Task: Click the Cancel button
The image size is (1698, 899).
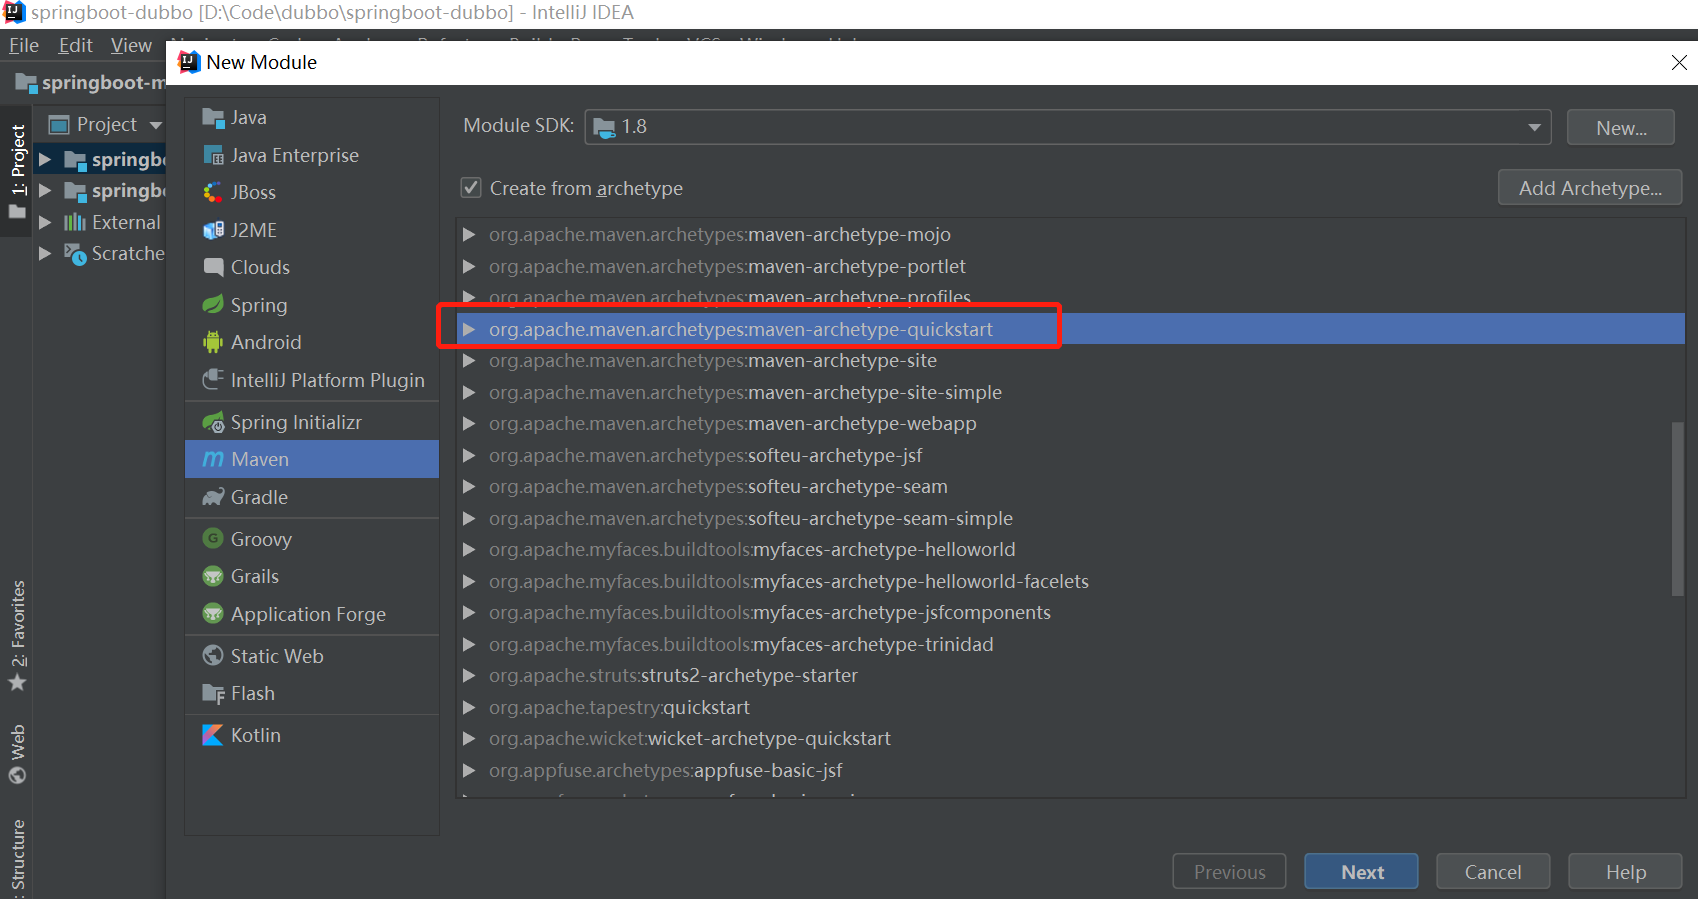Action: pos(1493,872)
